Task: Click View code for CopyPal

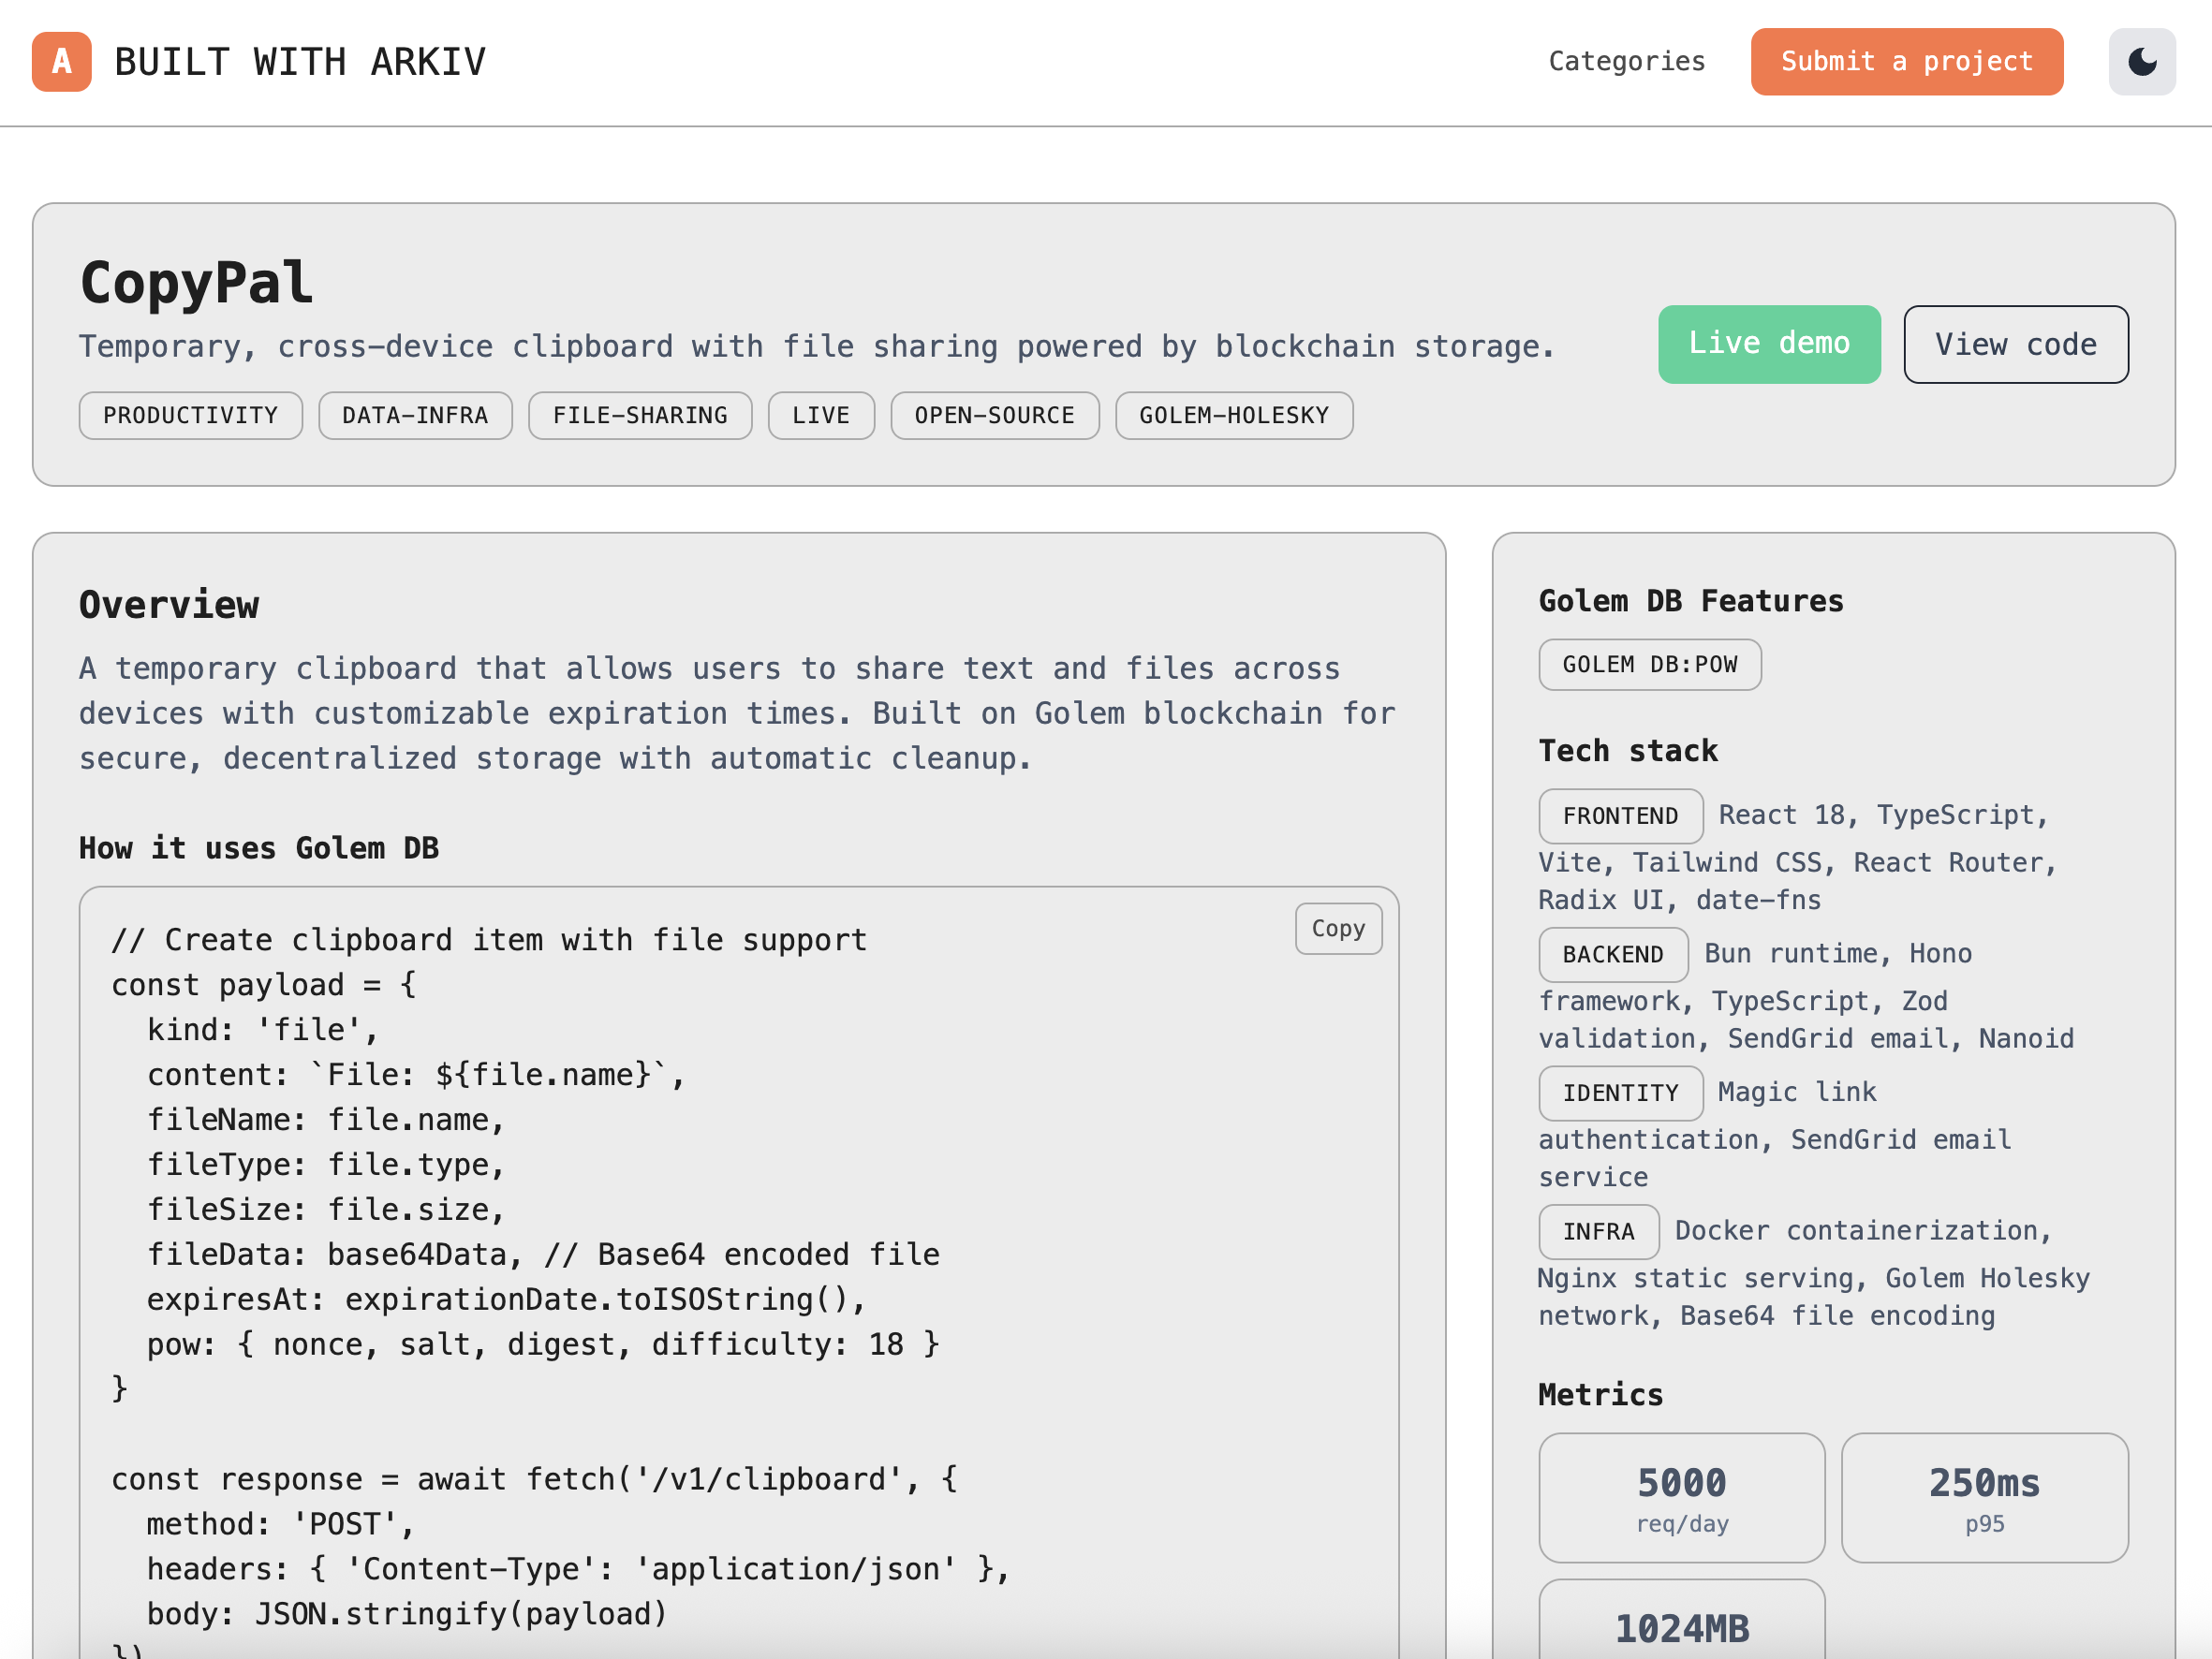Action: tap(2016, 344)
